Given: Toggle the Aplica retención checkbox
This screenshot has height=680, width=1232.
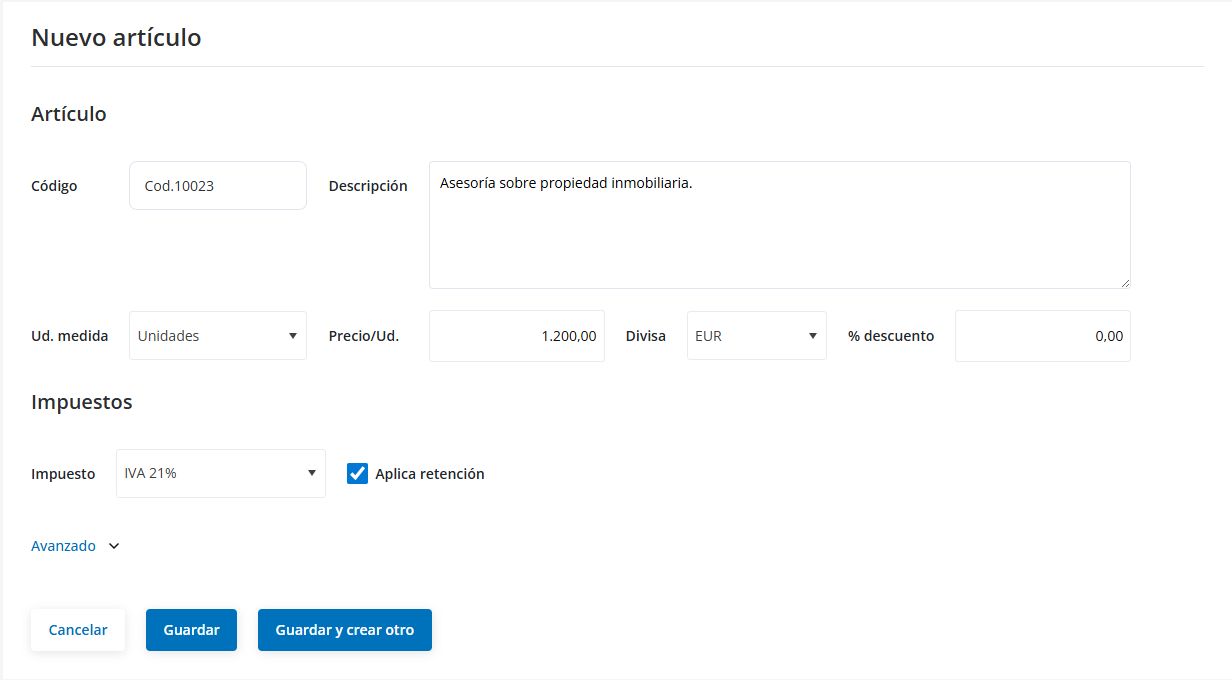Looking at the screenshot, I should (357, 473).
